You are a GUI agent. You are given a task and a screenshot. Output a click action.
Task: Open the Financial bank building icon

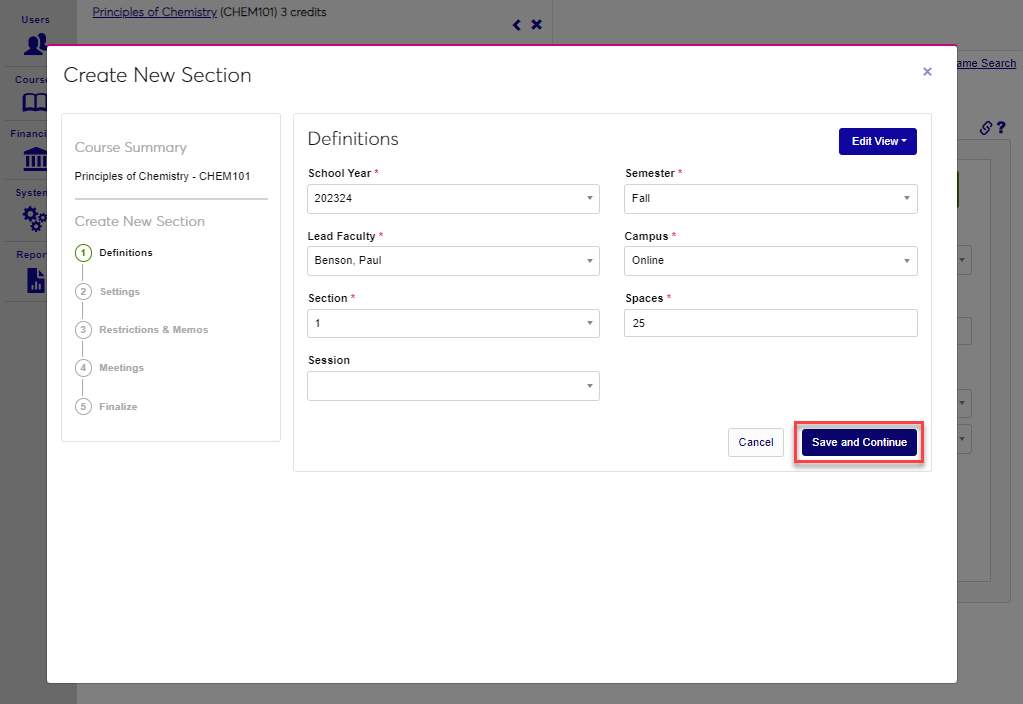click(35, 159)
